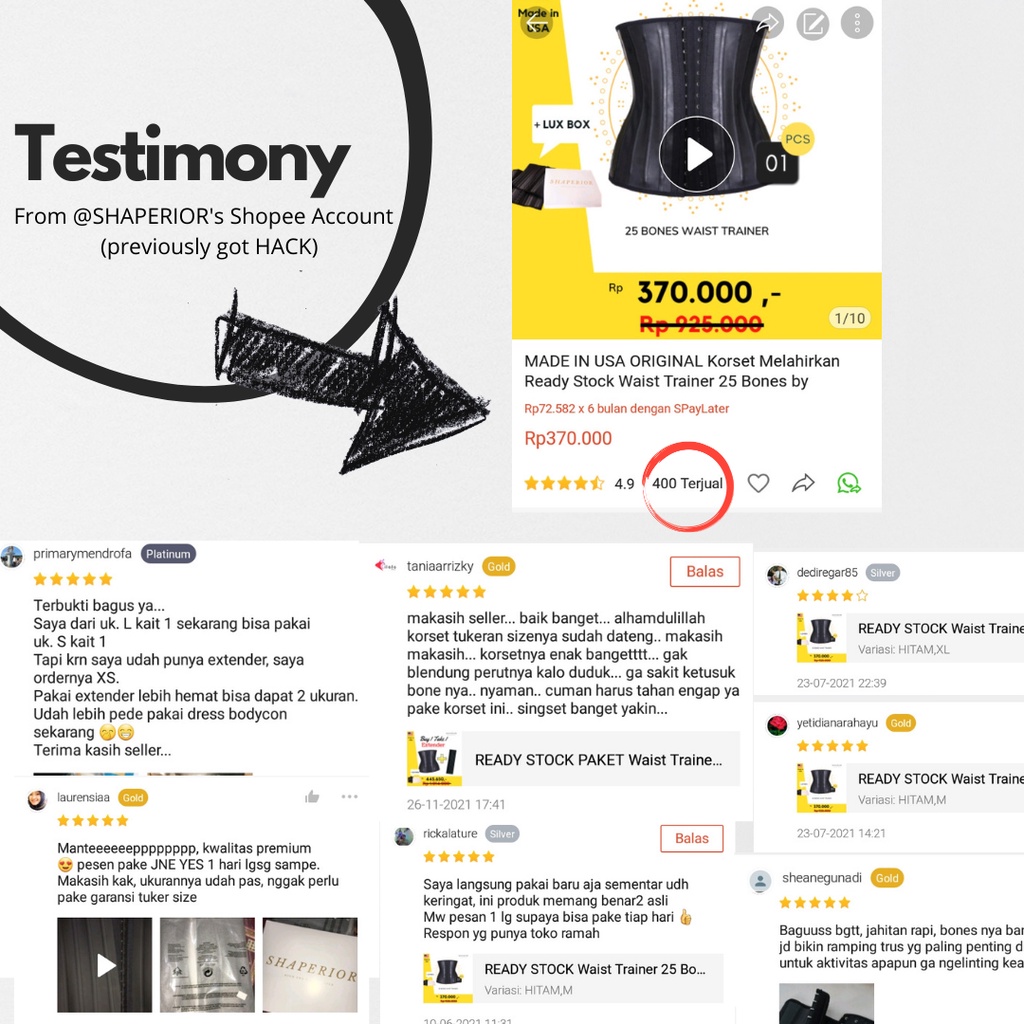Open READY STOCK PAKET Waist Trainer product link
1024x1024 pixels.
(573, 759)
